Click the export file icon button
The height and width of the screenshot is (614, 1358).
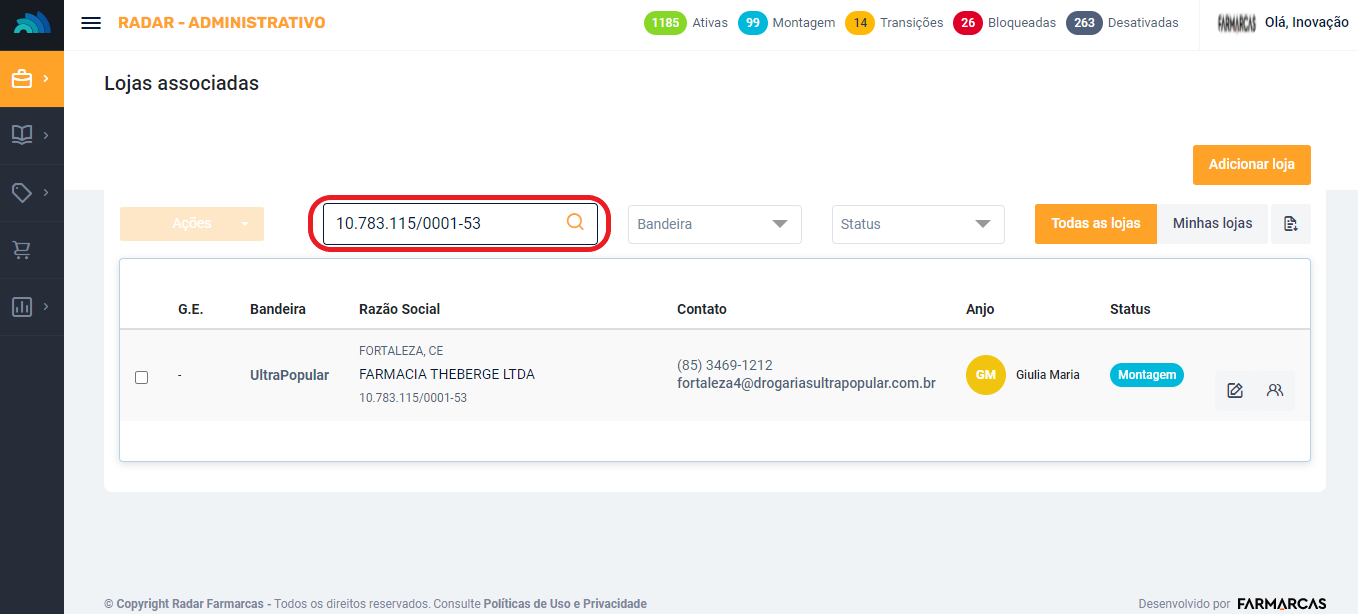(1290, 224)
